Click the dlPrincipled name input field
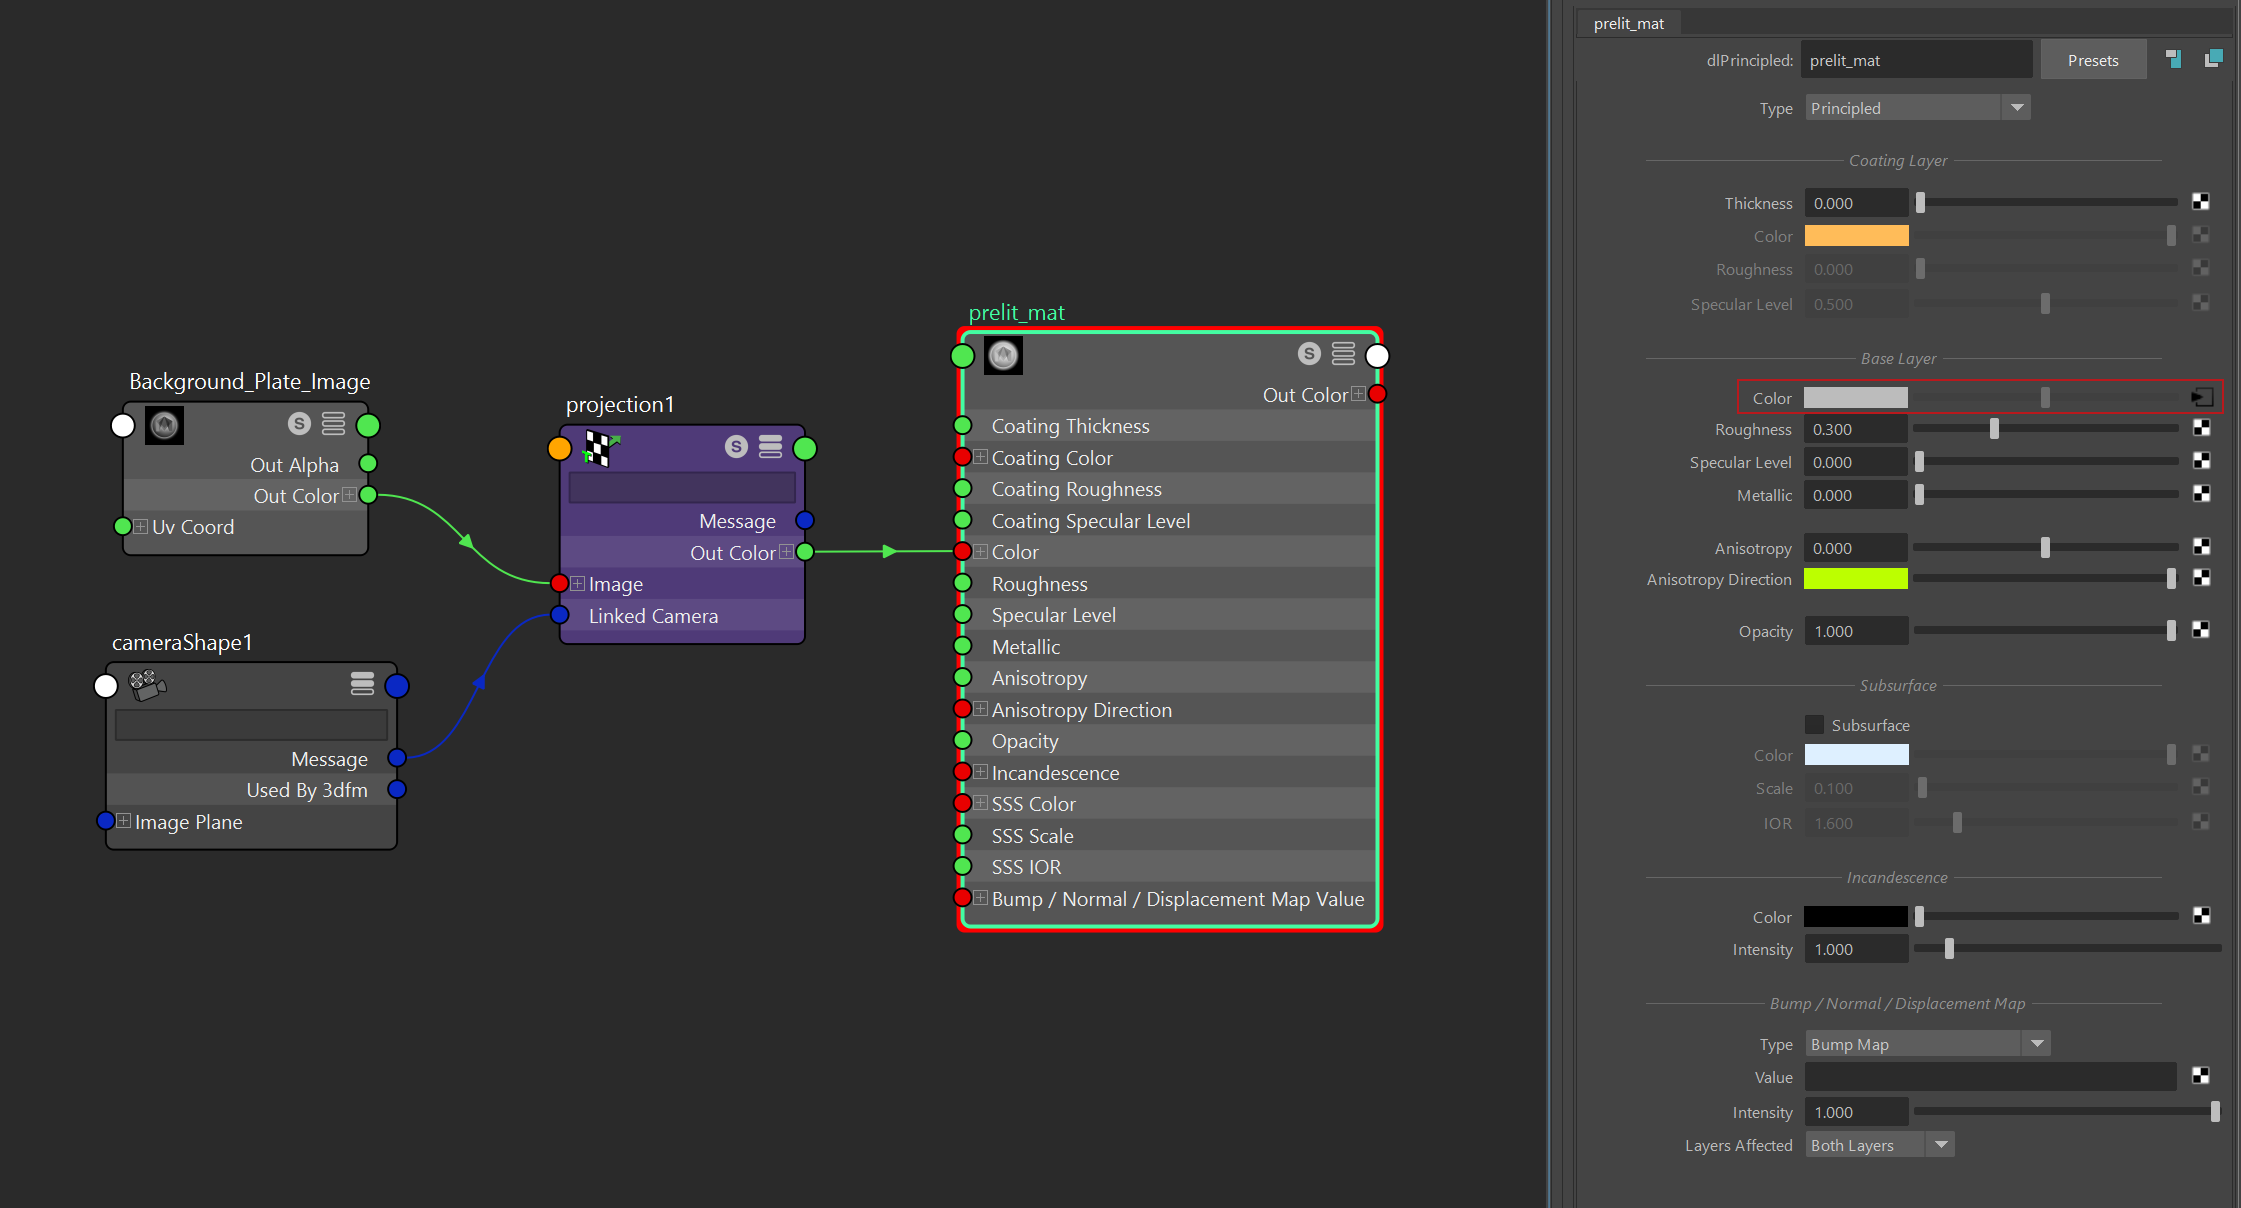Screen dimensions: 2241x1208 [x=1915, y=60]
